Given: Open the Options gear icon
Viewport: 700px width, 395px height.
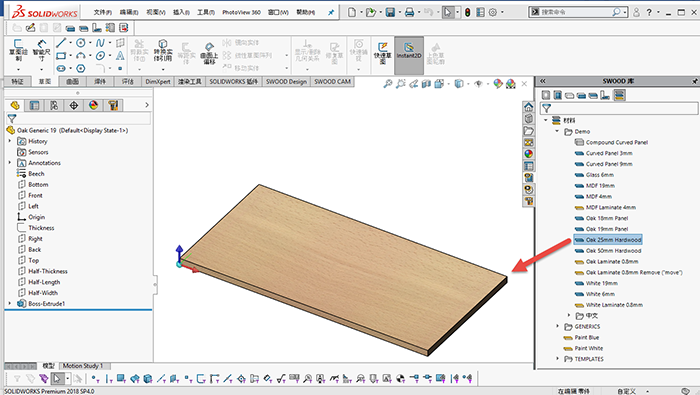Looking at the screenshot, I should [493, 12].
